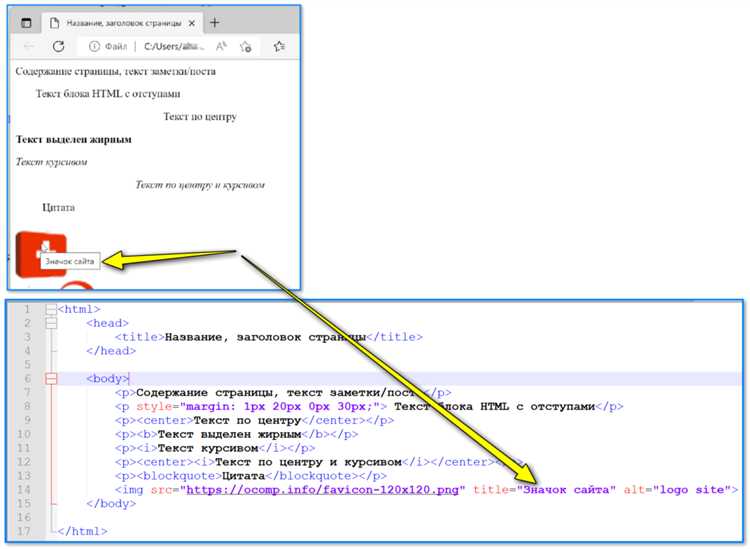Click the title attribute value in line 14
Viewport: 750px width, 549px height.
pos(566,490)
